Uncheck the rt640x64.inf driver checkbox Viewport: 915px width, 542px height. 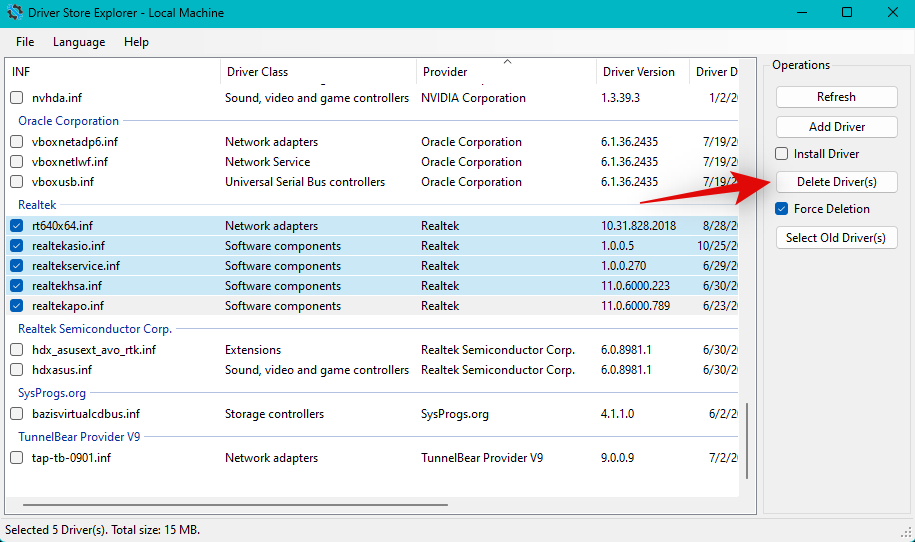click(16, 226)
